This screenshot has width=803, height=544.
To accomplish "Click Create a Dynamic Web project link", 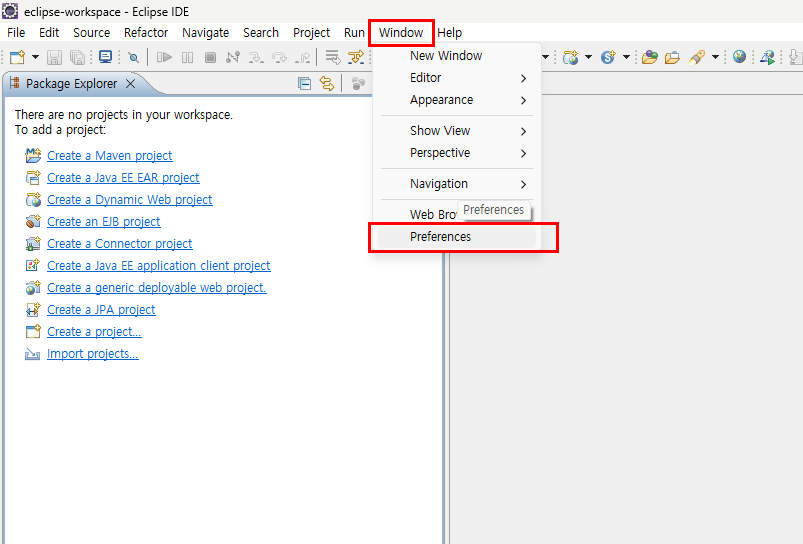I will click(x=130, y=200).
